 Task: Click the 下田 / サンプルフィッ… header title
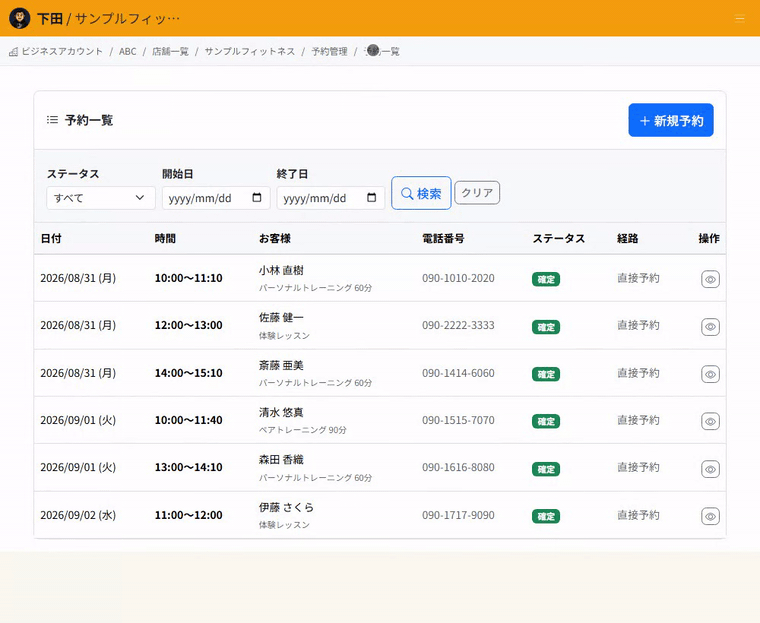point(108,19)
